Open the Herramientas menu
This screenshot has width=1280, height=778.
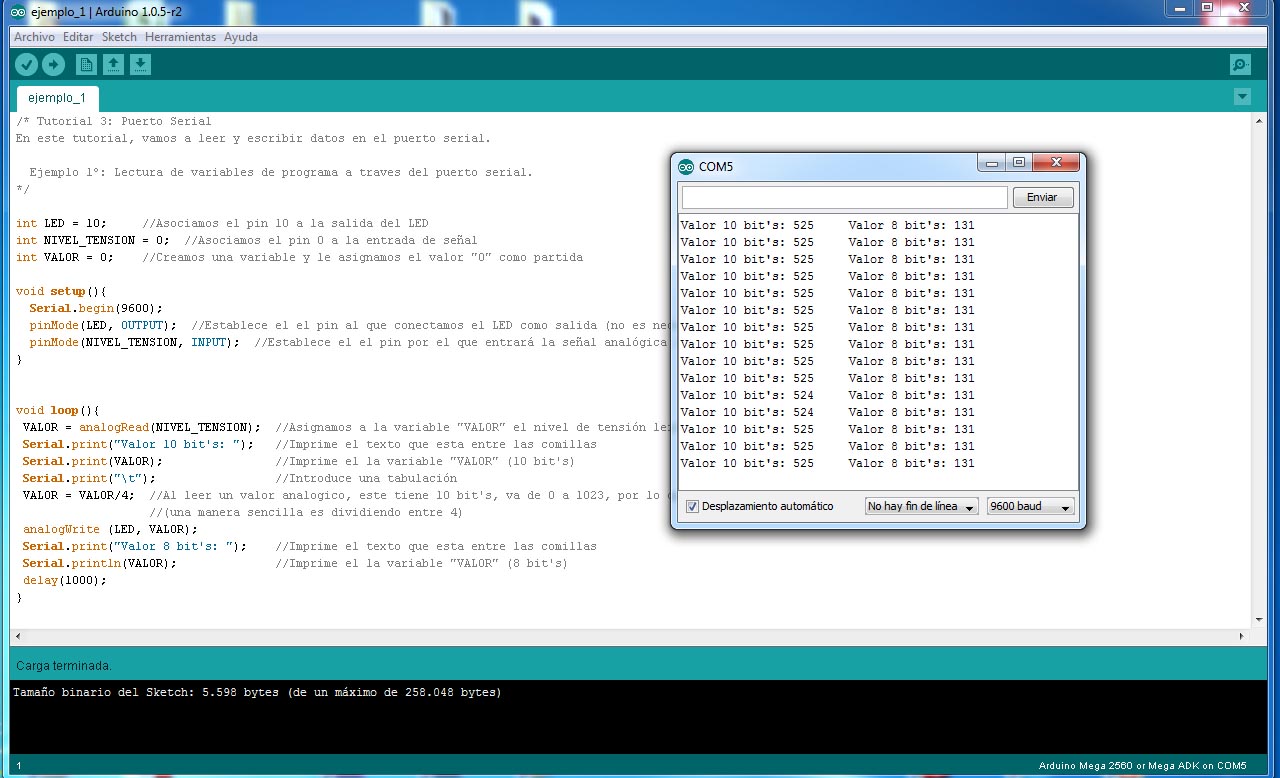(x=180, y=37)
